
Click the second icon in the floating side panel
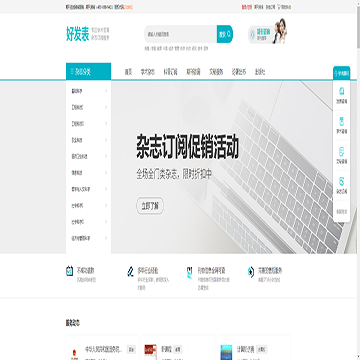(x=342, y=121)
